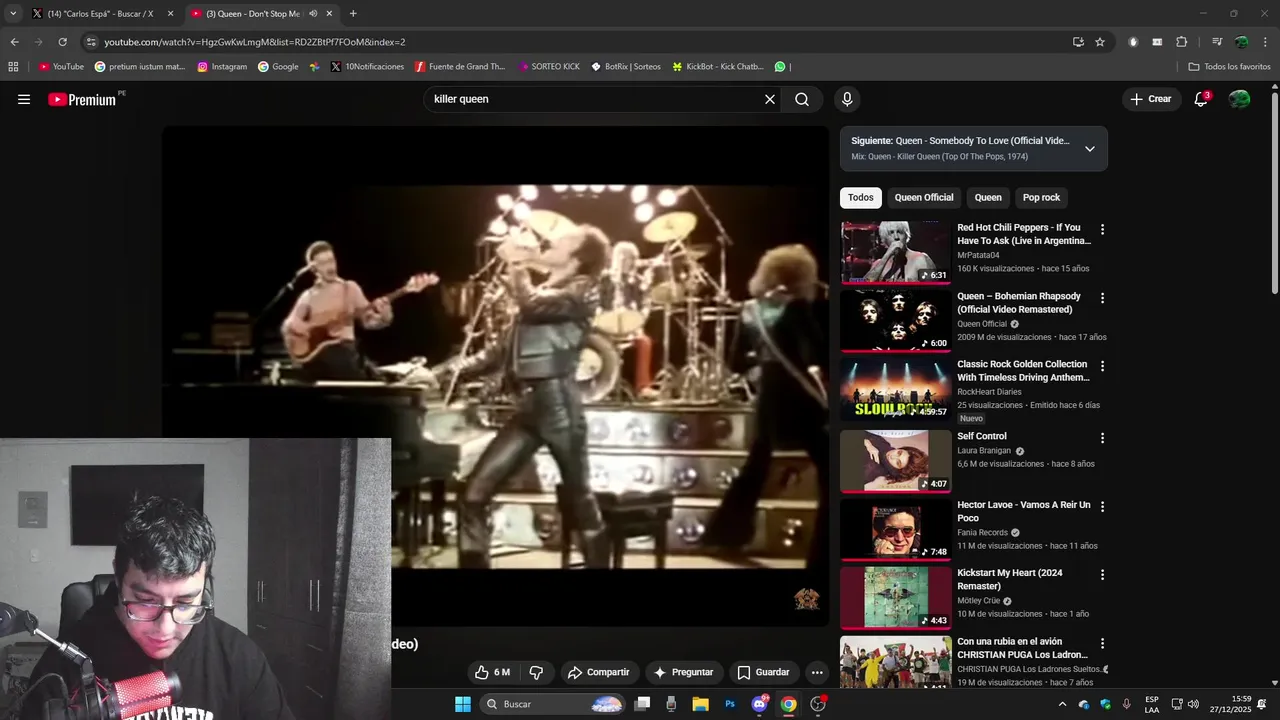Viewport: 1280px width, 720px height.
Task: Open File Explorer from taskbar
Action: tap(700, 704)
